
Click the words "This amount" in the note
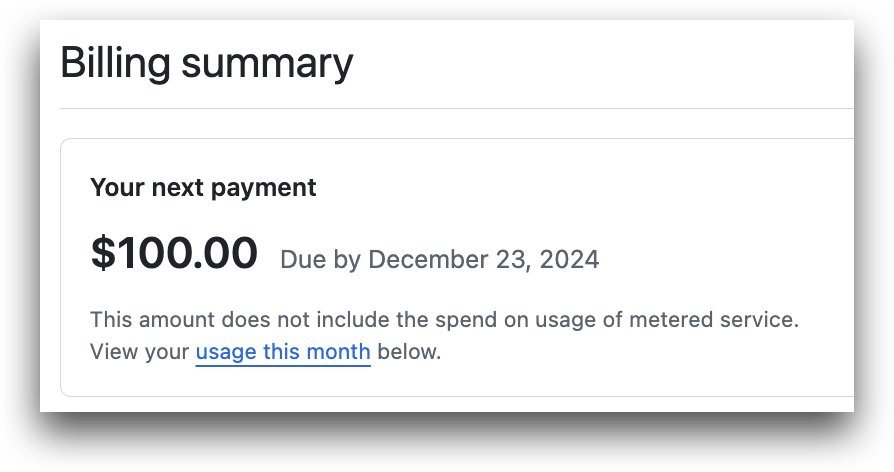pyautogui.click(x=152, y=319)
